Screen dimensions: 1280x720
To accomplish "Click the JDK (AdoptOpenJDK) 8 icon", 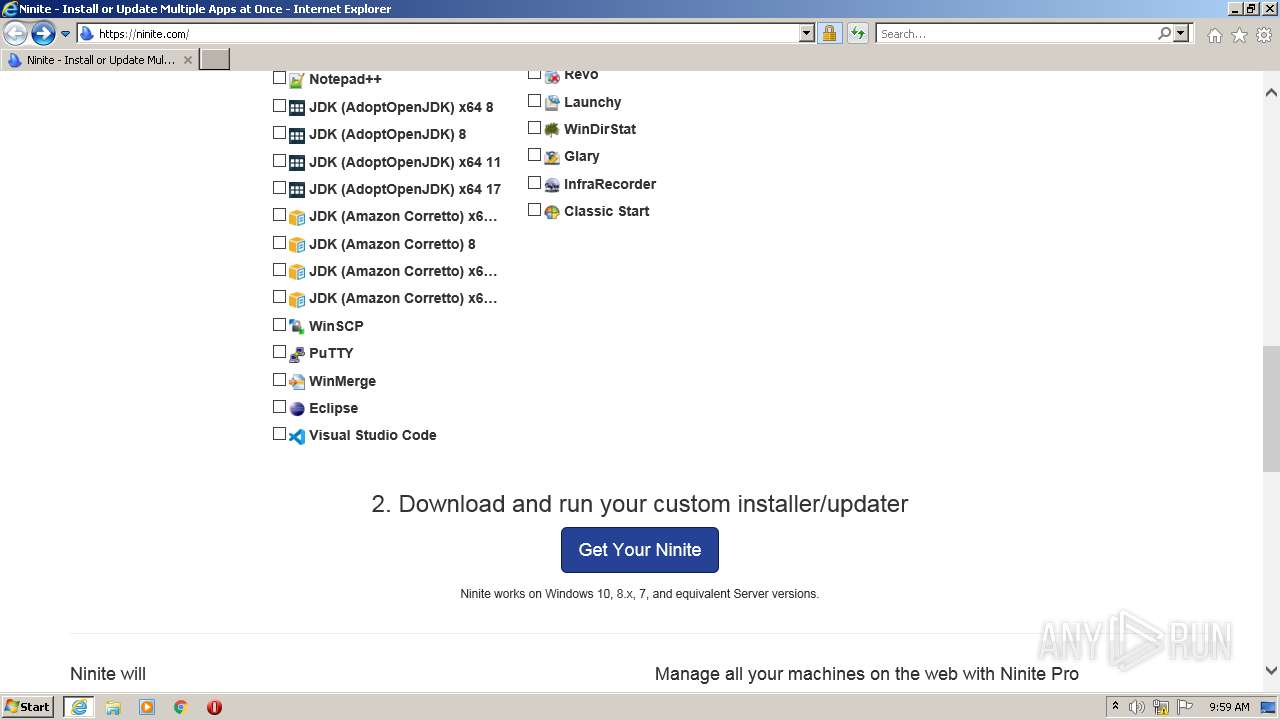I will point(296,135).
